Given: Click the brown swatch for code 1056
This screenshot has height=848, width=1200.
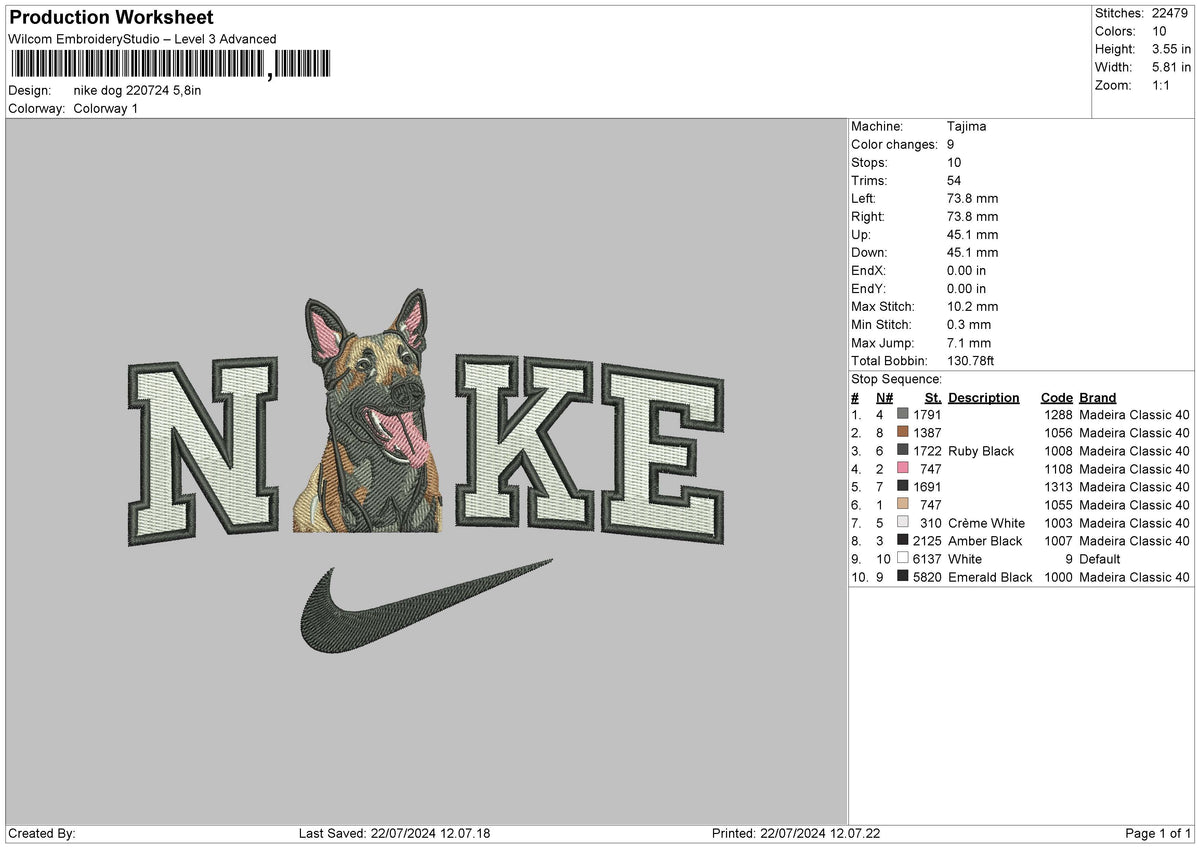Looking at the screenshot, I should click(x=903, y=433).
